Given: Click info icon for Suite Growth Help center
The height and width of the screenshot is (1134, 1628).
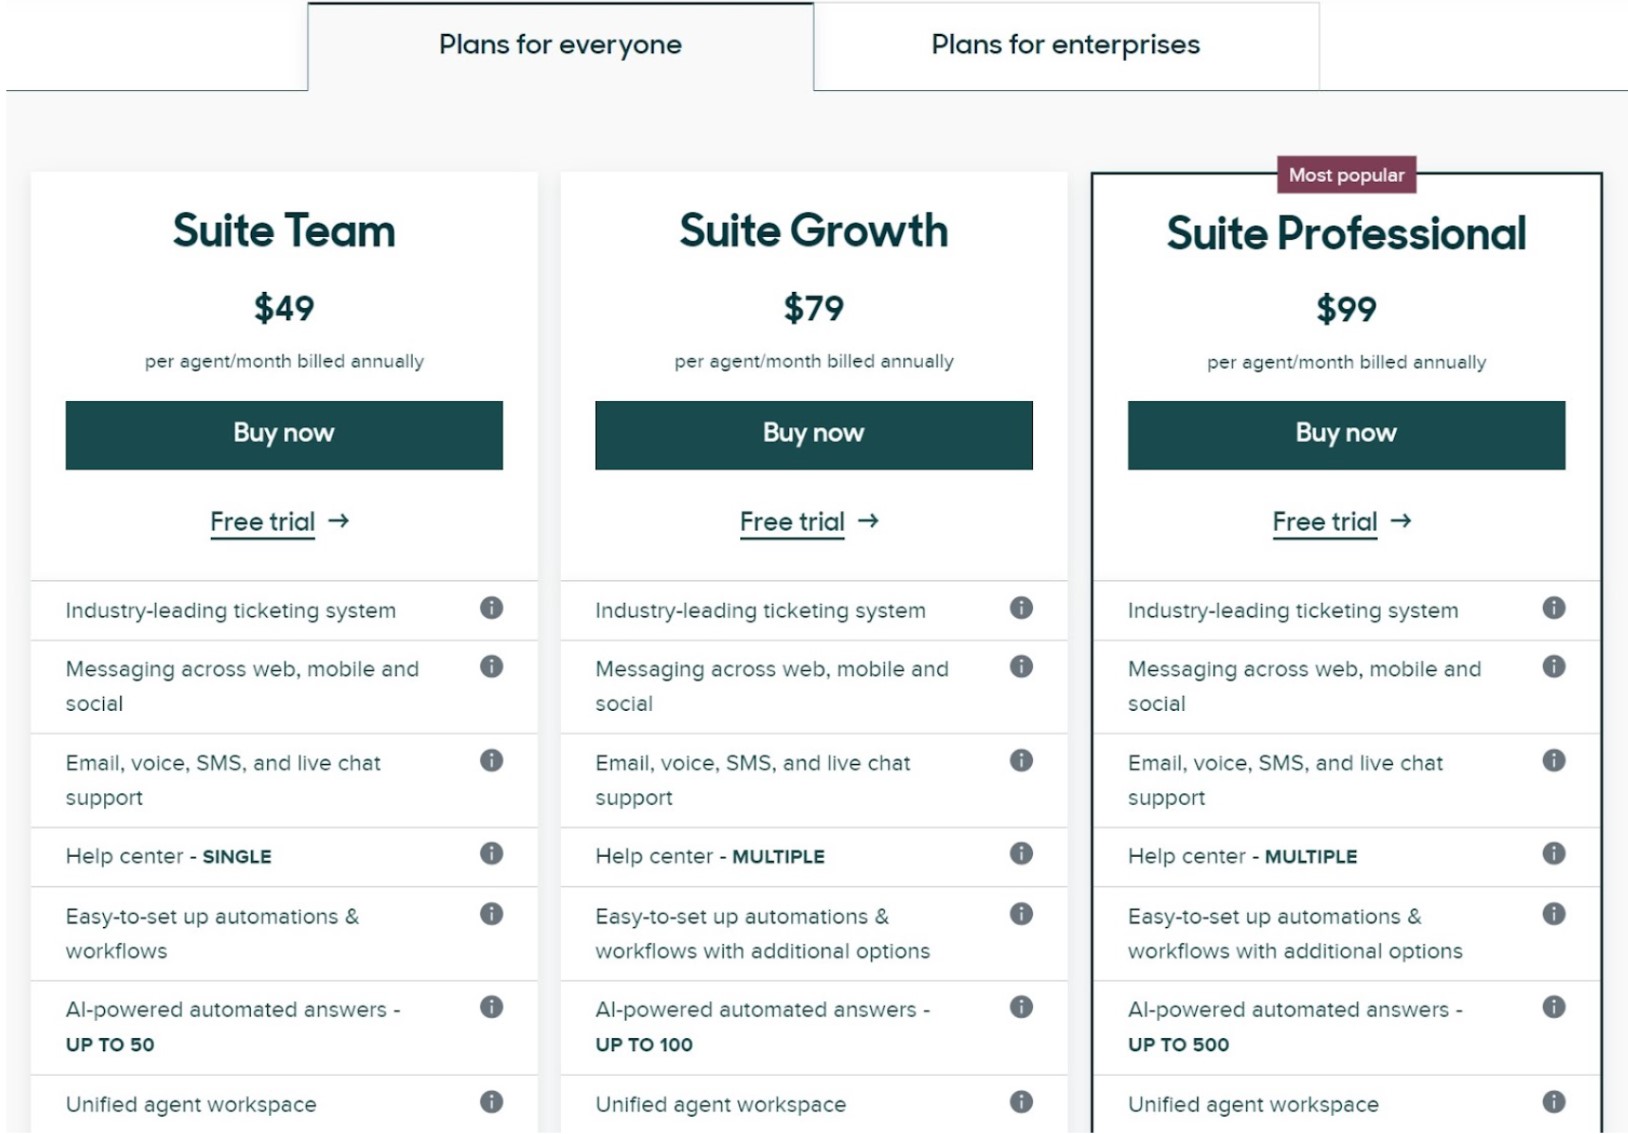Looking at the screenshot, I should pyautogui.click(x=1021, y=853).
